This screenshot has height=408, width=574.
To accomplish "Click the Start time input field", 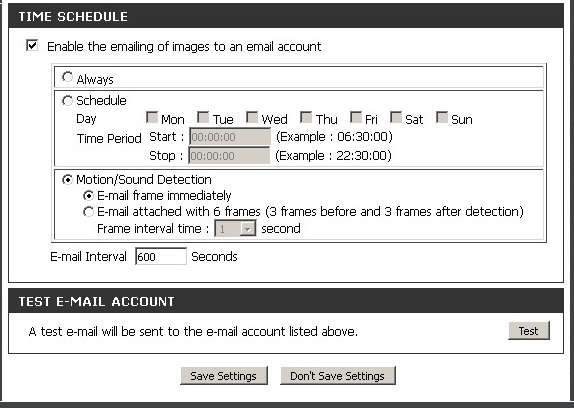I will point(230,137).
